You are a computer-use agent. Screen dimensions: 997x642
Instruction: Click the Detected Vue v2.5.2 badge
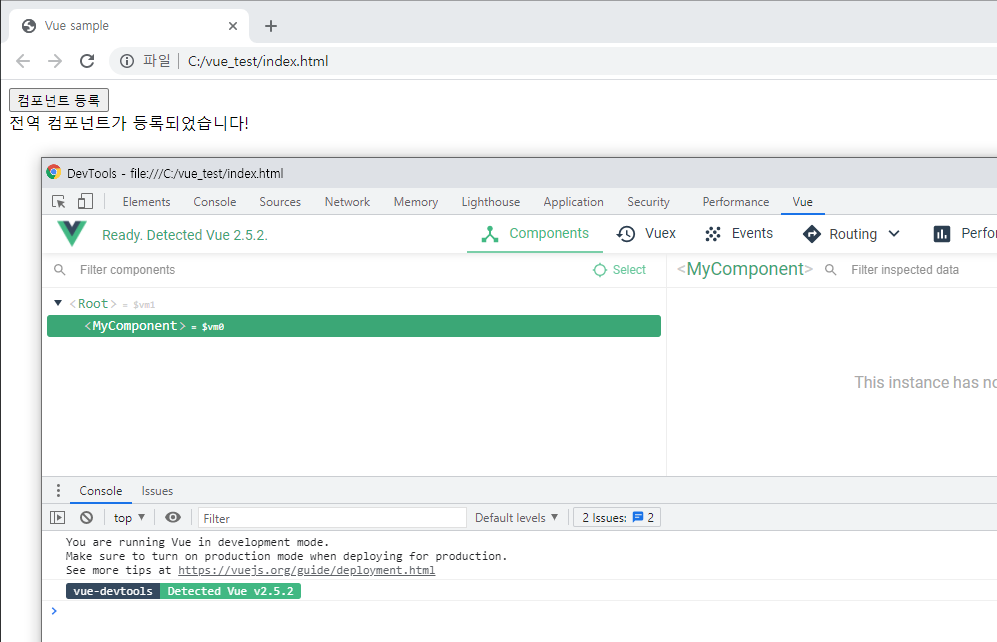pyautogui.click(x=230, y=591)
